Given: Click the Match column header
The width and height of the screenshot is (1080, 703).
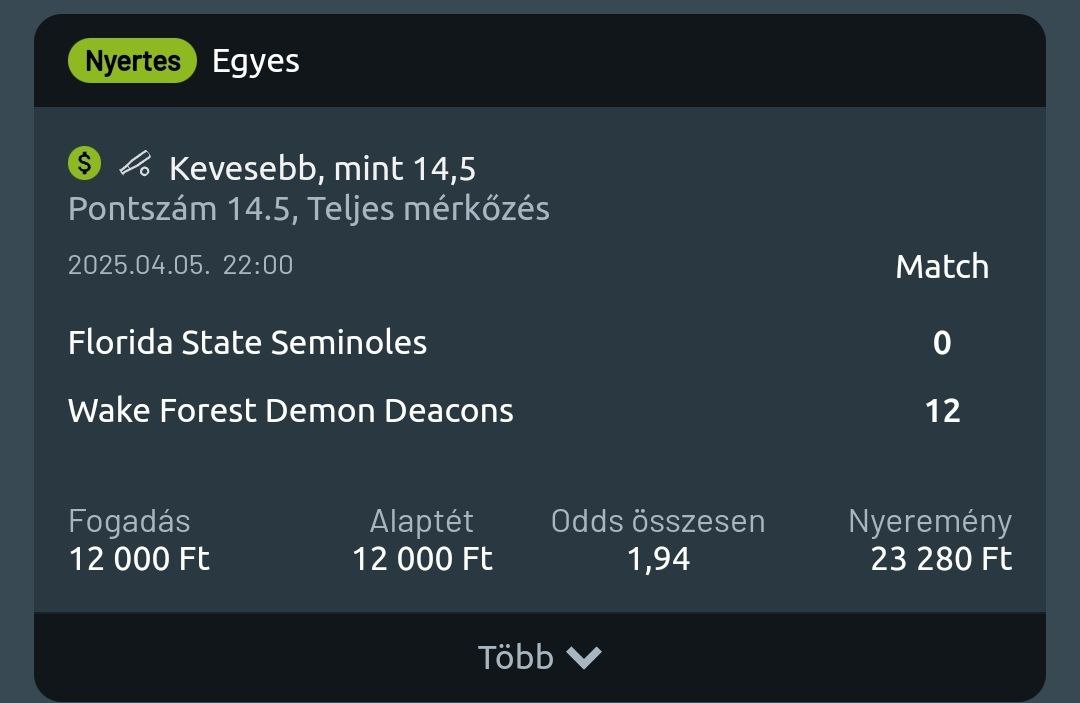Looking at the screenshot, I should tap(942, 267).
